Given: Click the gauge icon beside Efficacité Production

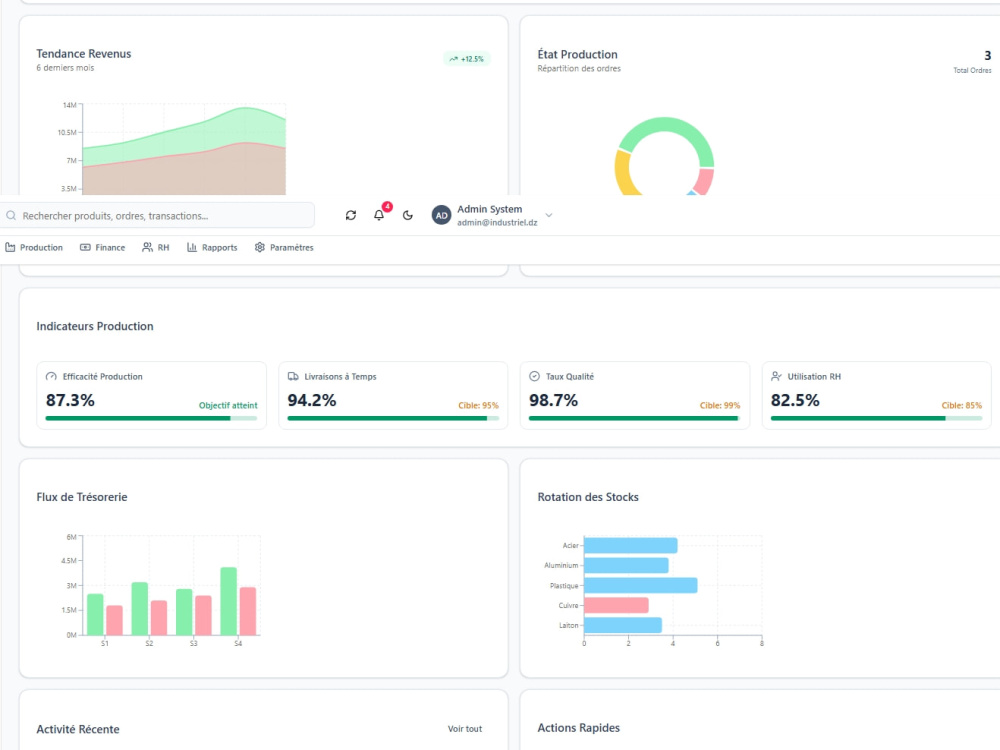Looking at the screenshot, I should point(51,377).
